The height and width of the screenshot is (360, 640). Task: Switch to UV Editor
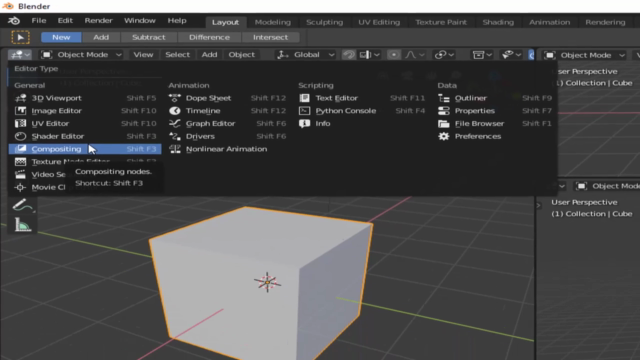click(x=85, y=123)
